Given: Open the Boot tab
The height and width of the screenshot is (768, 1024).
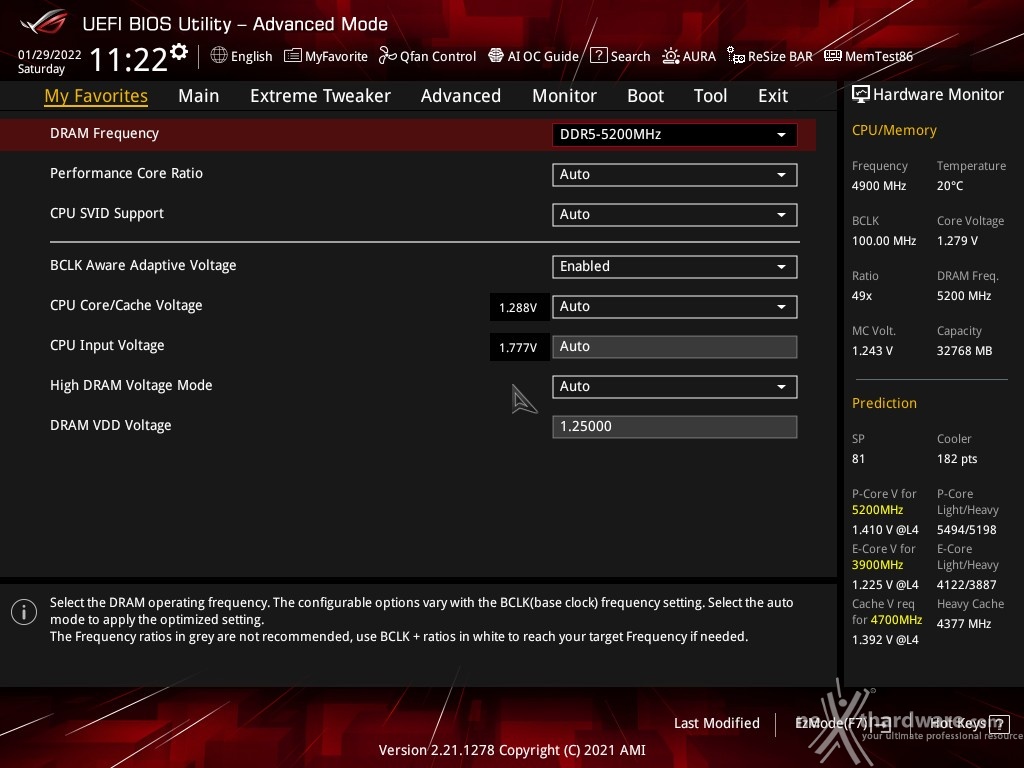Looking at the screenshot, I should [x=645, y=96].
